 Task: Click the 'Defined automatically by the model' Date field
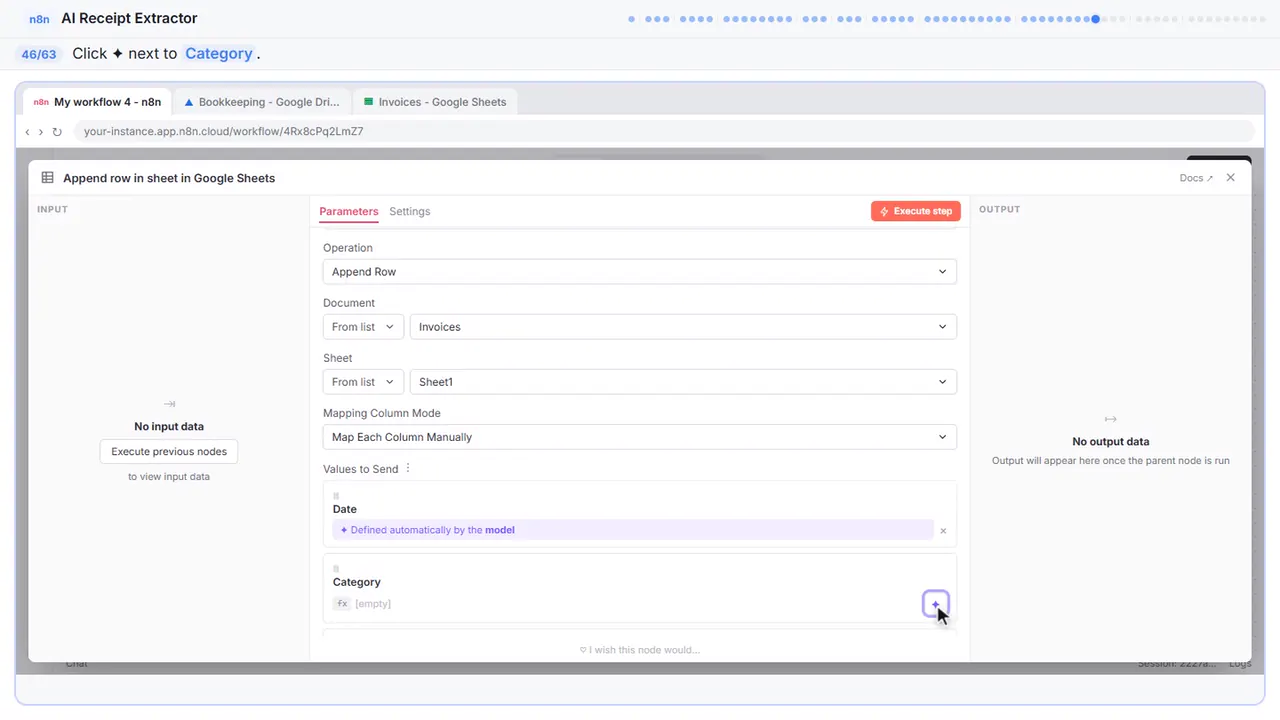tap(633, 530)
